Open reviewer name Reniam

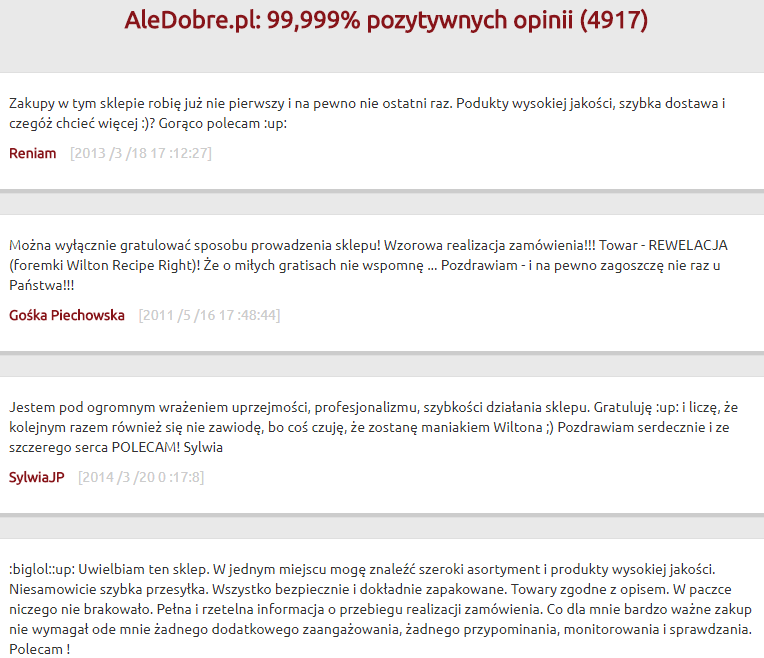point(33,153)
